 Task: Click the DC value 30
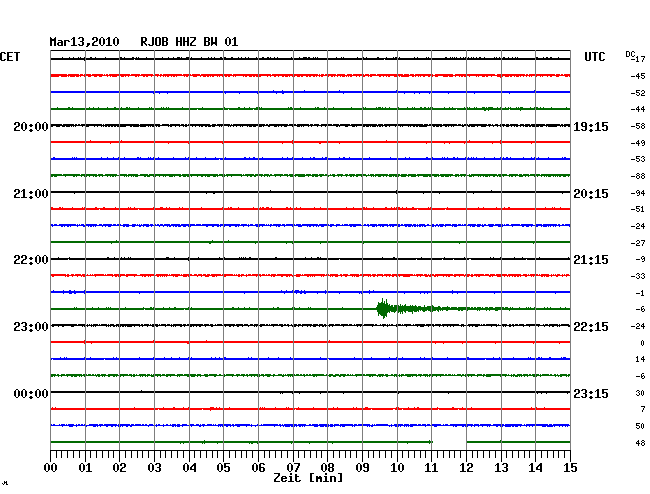tap(640, 393)
